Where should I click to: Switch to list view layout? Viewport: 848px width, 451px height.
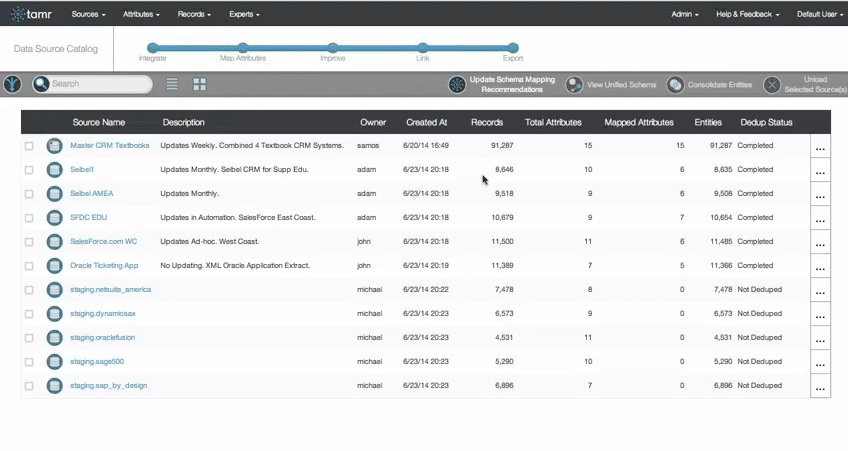tap(172, 85)
